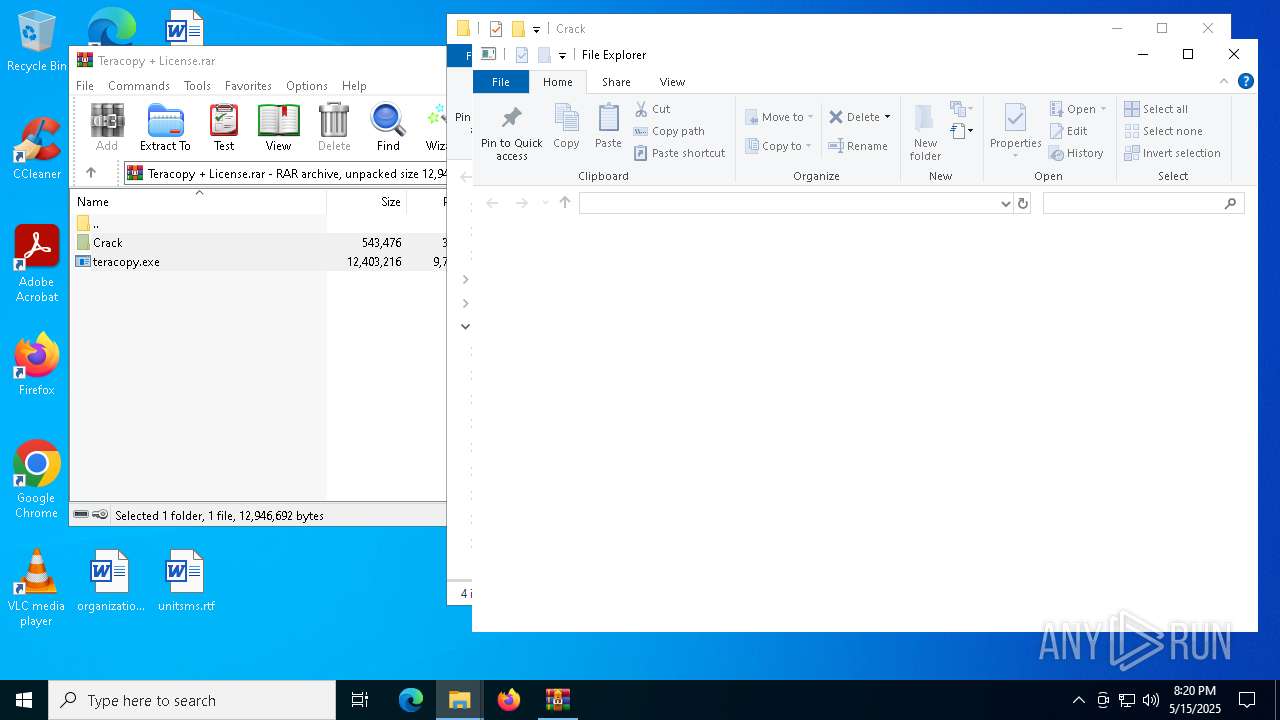Screen dimensions: 1280x720
Task: Click the greyed Add icon in WinRAR
Action: tap(107, 127)
